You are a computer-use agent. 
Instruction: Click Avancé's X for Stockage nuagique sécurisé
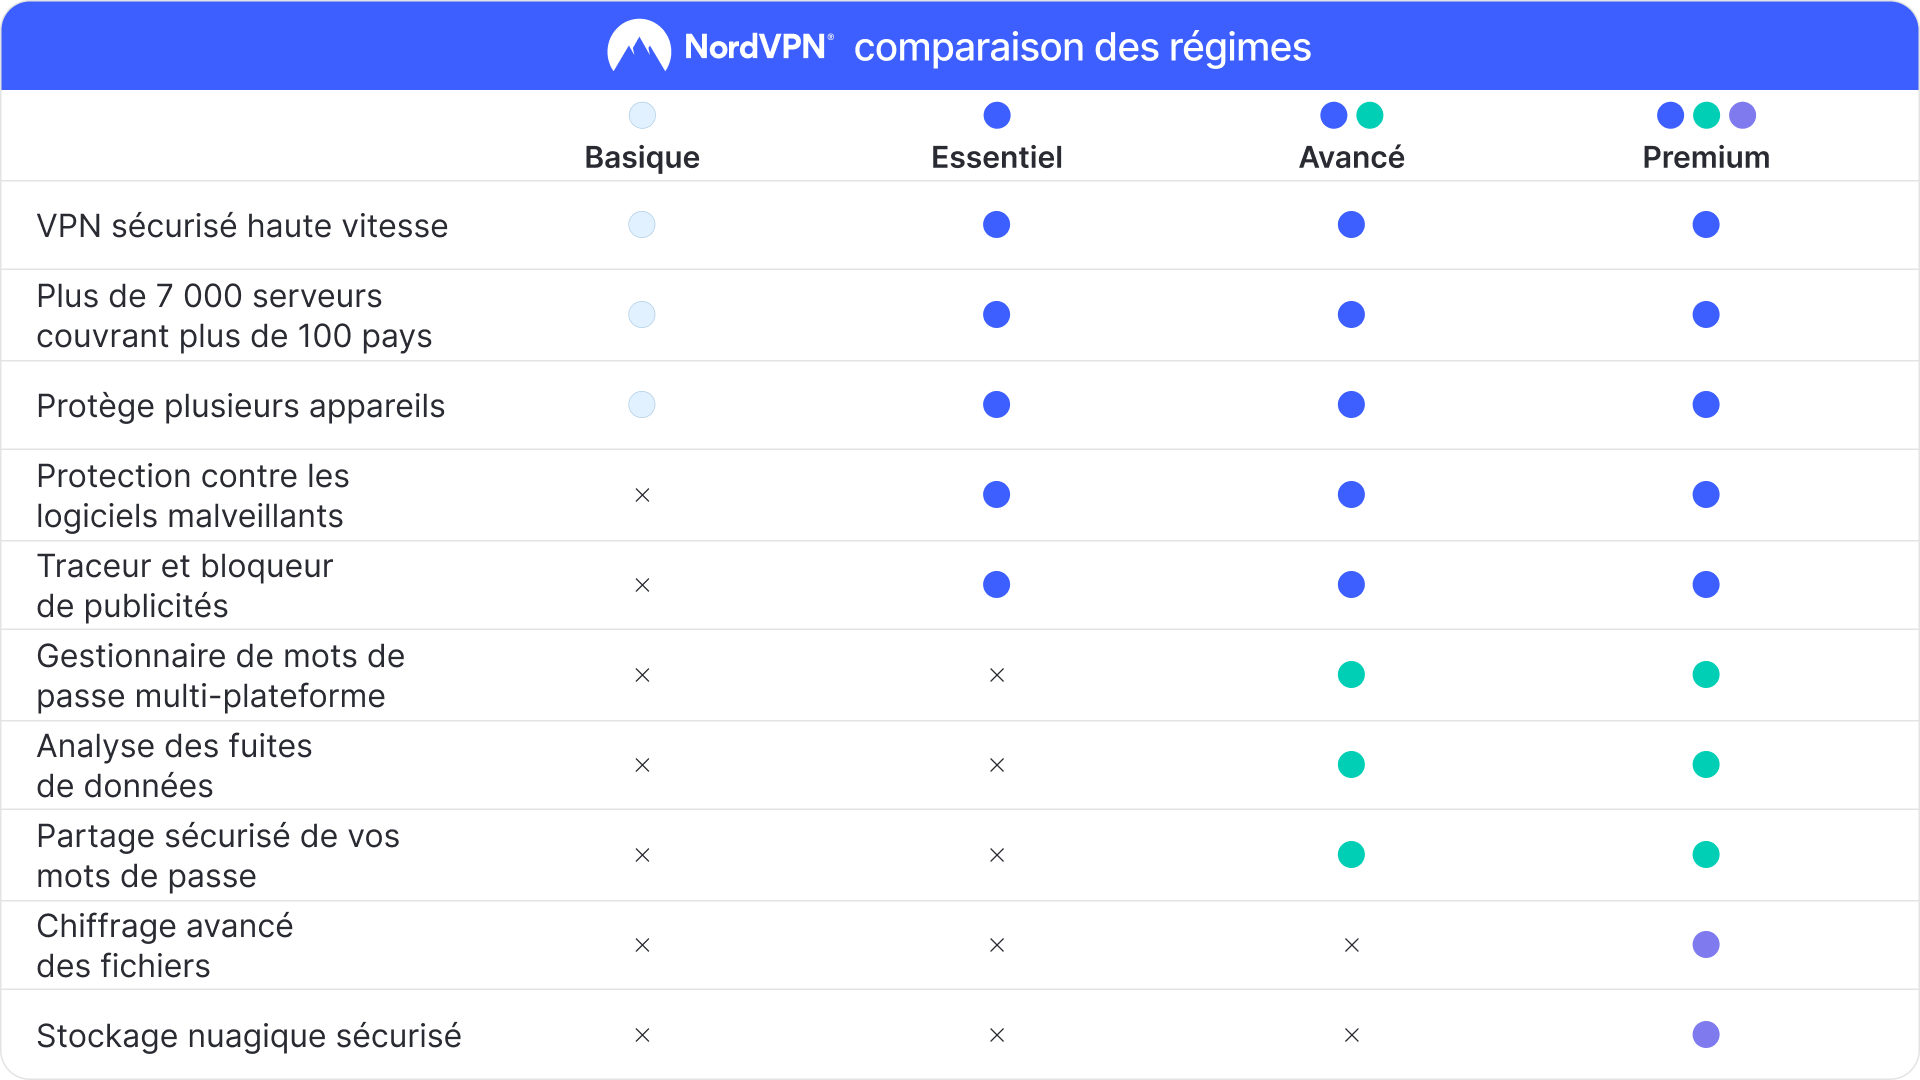(1351, 1035)
